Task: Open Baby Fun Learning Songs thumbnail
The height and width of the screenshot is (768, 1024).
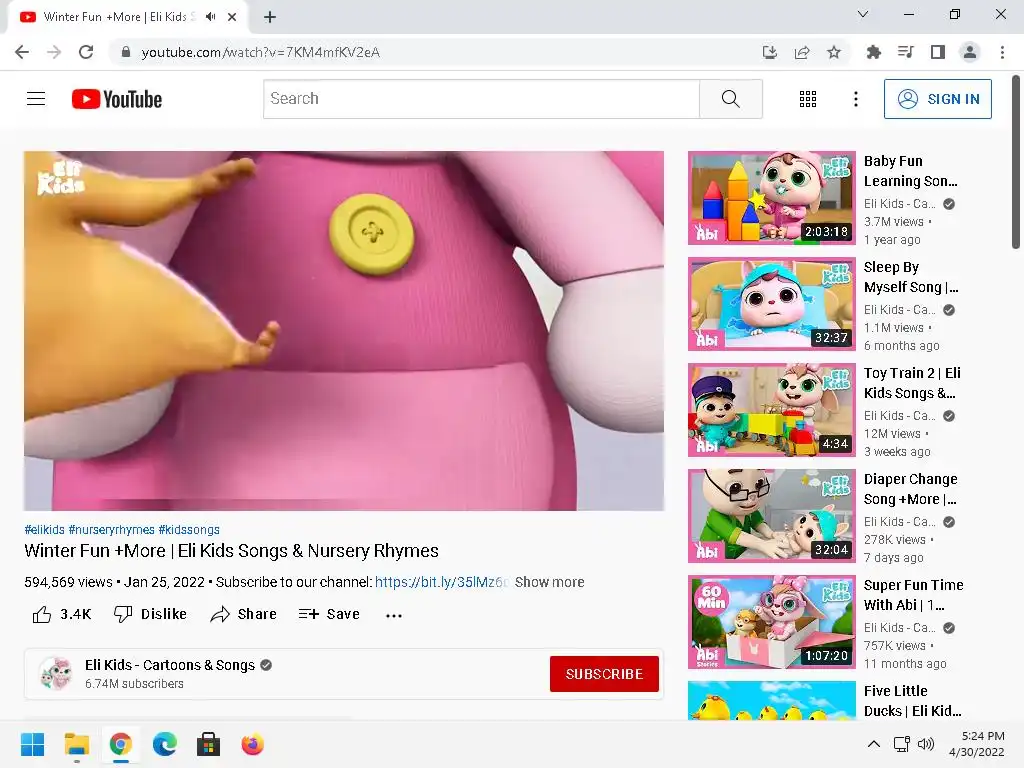Action: (x=772, y=198)
